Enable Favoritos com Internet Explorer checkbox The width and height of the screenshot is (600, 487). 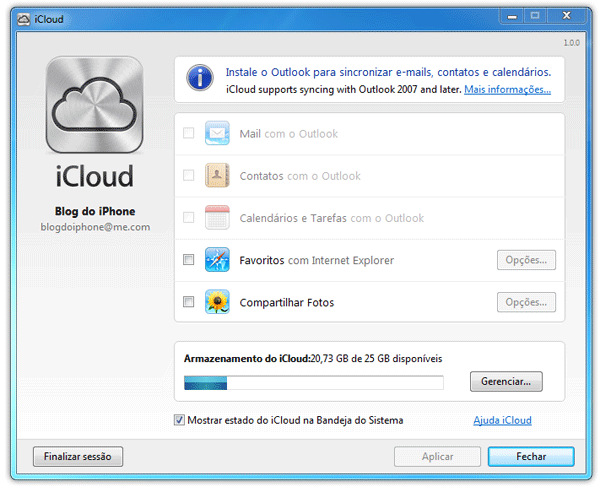point(188,259)
